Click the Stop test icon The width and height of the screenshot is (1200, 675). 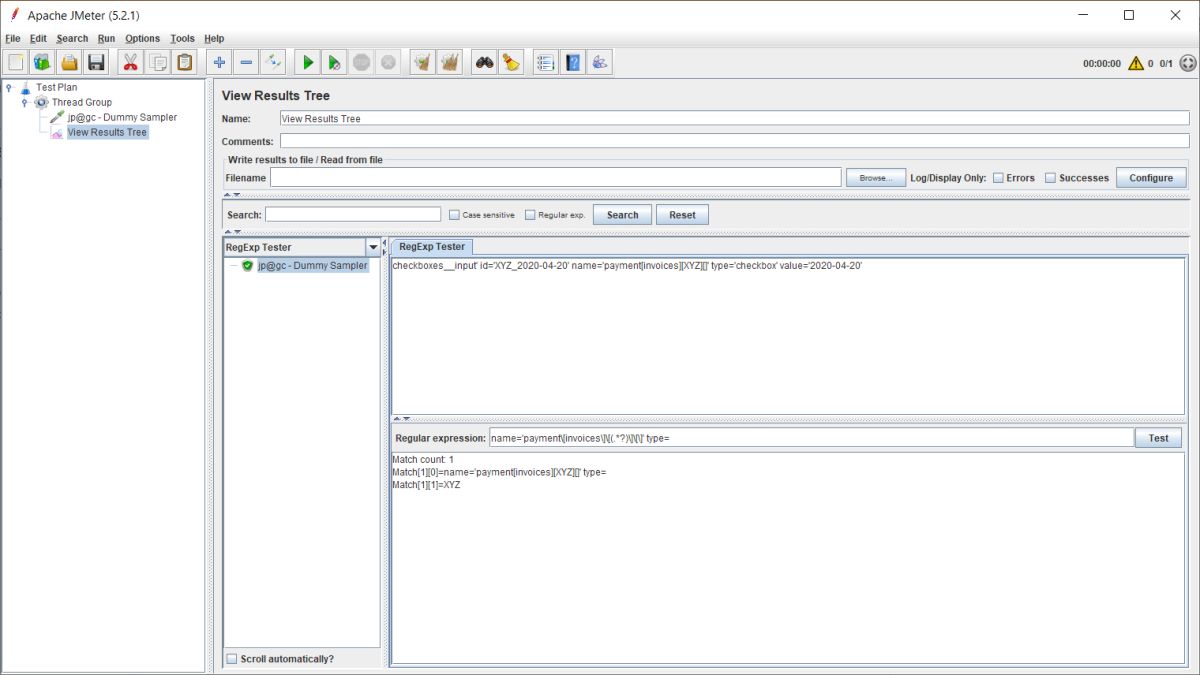pyautogui.click(x=361, y=63)
